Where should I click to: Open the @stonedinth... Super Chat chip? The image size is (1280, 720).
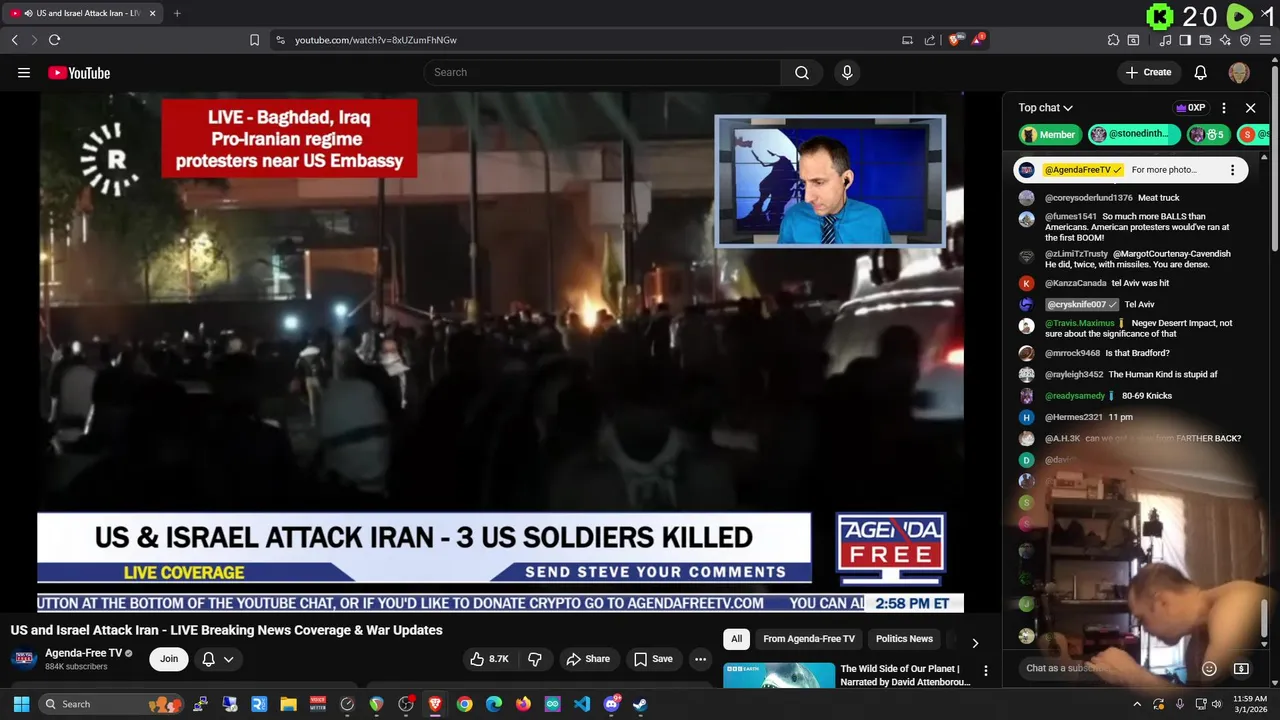[x=1134, y=134]
